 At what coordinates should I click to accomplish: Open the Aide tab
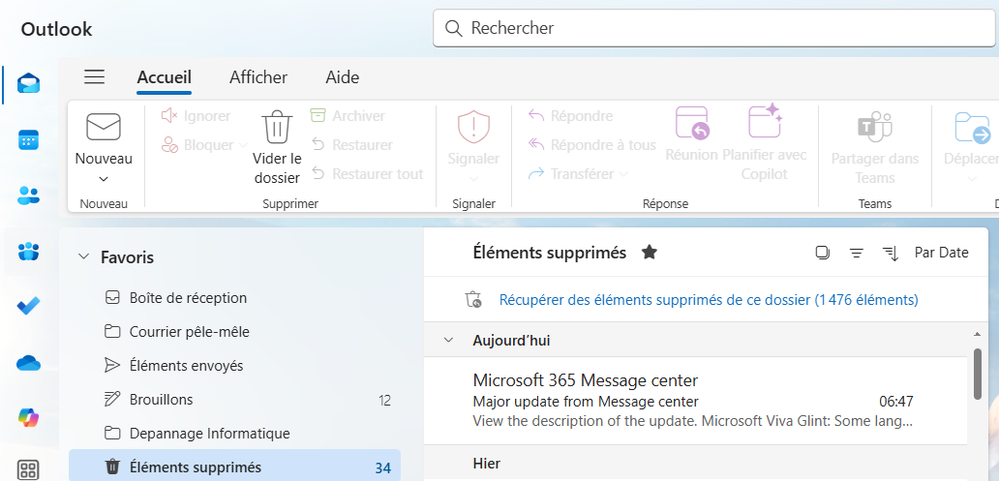tap(342, 77)
